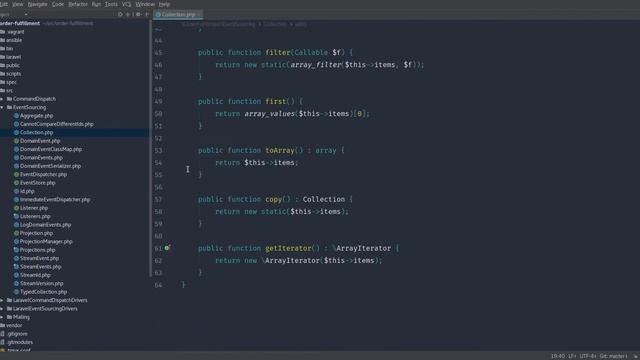Expand the LaravelCommandDispatchDrivers folder

(2, 300)
